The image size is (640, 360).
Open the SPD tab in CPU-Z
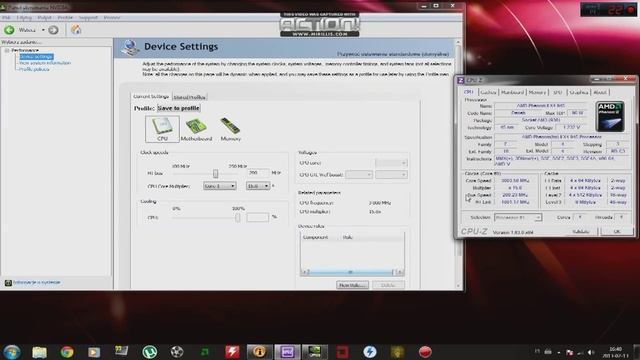[558, 93]
